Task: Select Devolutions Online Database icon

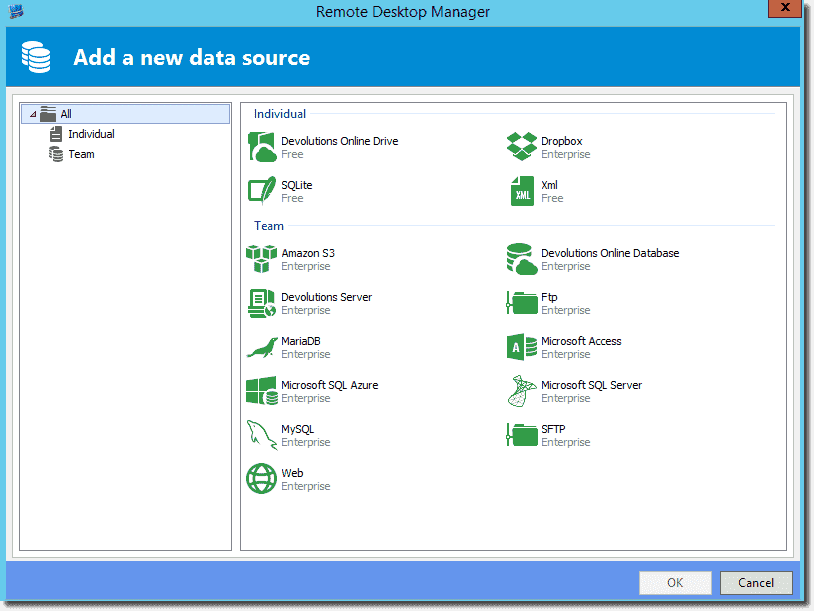Action: click(522, 259)
